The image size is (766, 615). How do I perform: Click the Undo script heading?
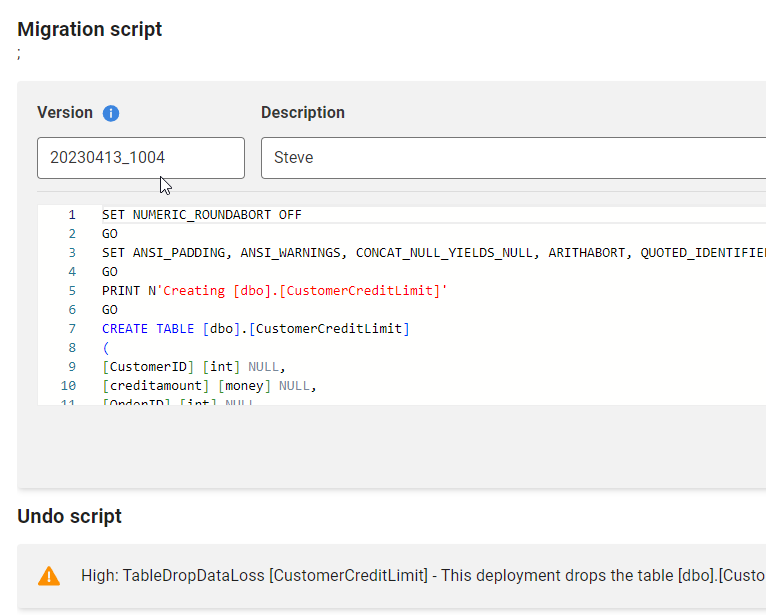pos(70,516)
